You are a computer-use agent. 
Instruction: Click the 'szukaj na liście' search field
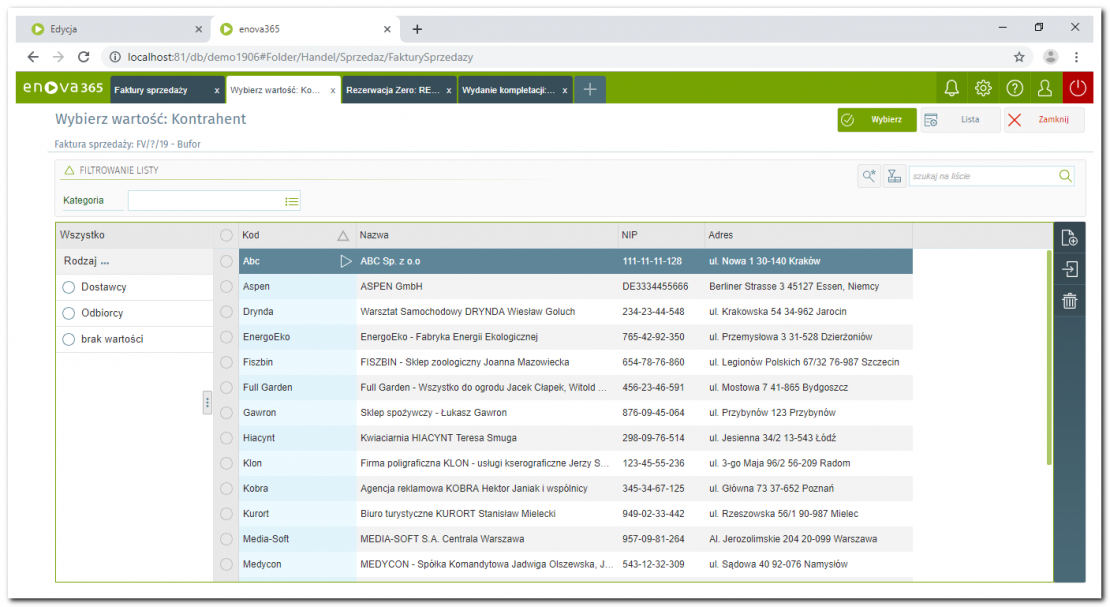(982, 176)
